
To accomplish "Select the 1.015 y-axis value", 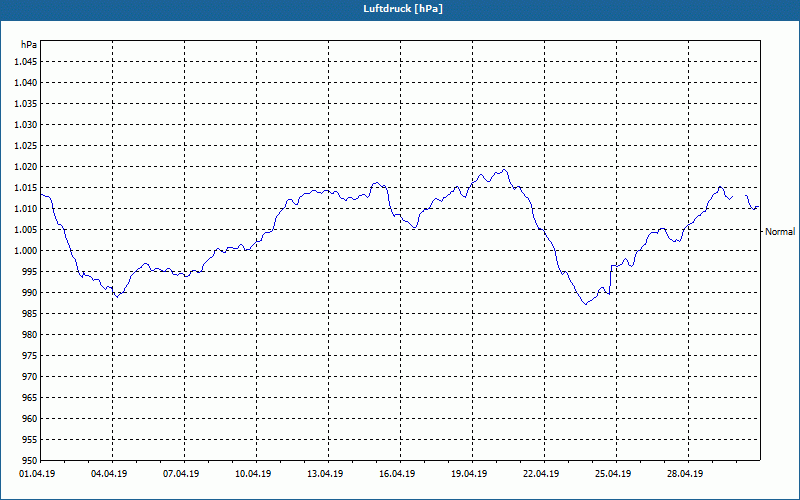I will 27,188.
